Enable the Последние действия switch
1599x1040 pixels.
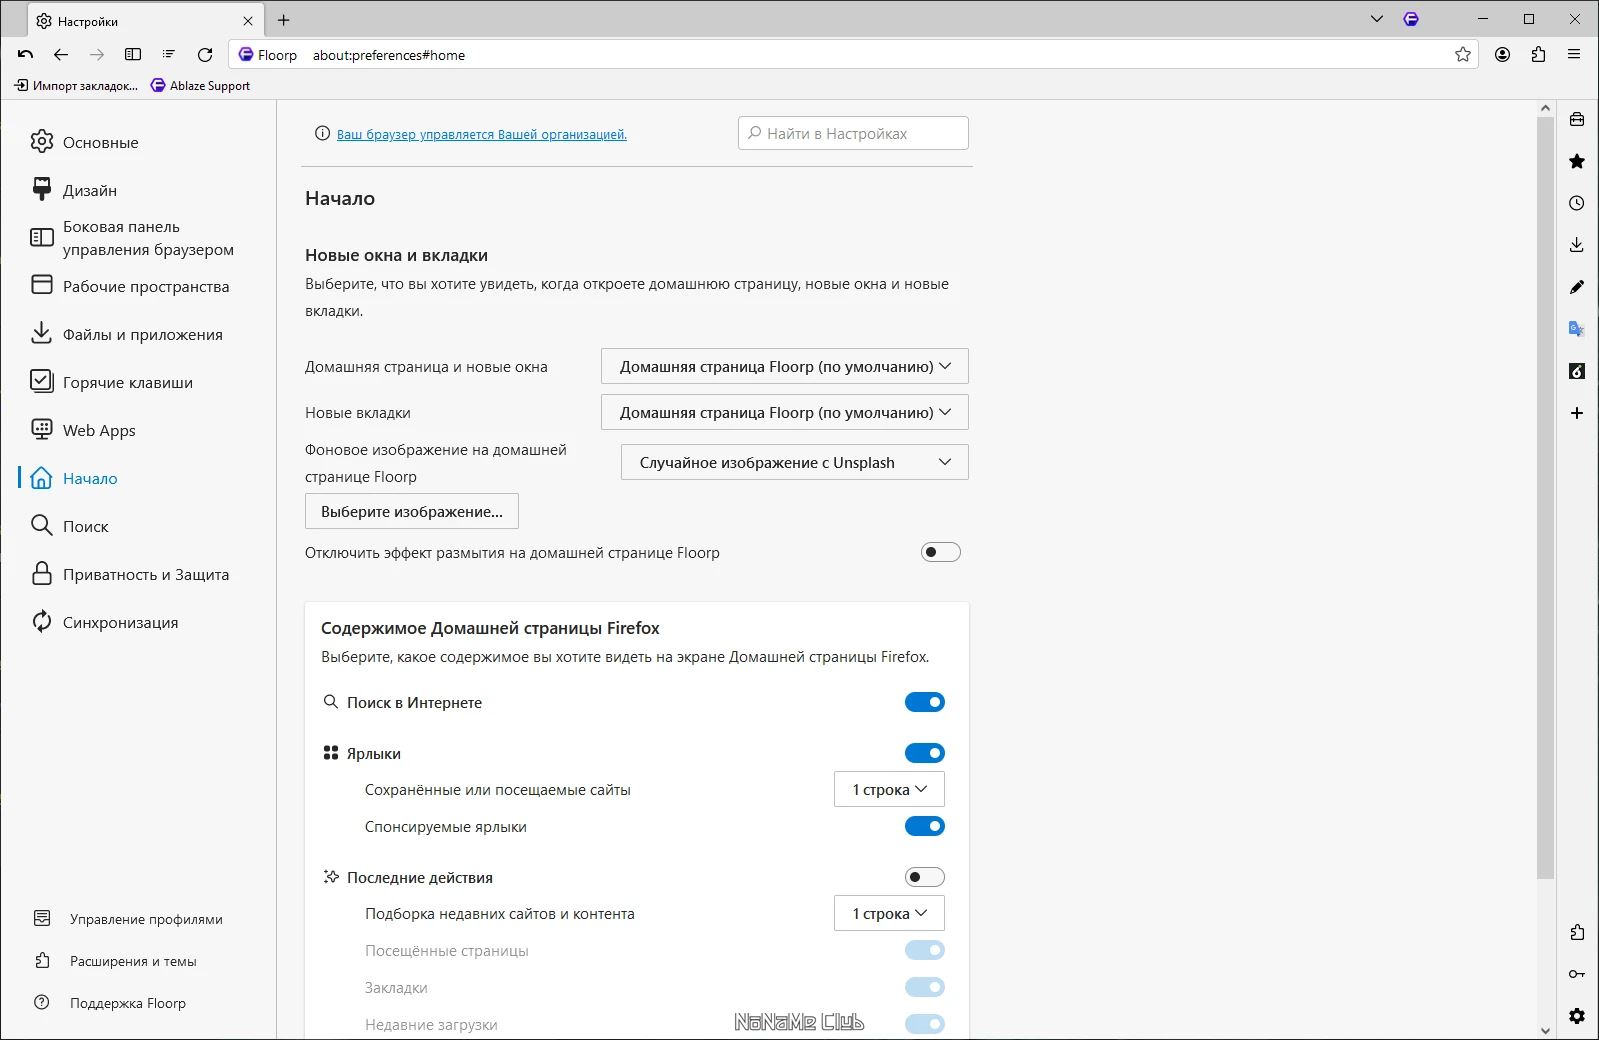tap(925, 877)
